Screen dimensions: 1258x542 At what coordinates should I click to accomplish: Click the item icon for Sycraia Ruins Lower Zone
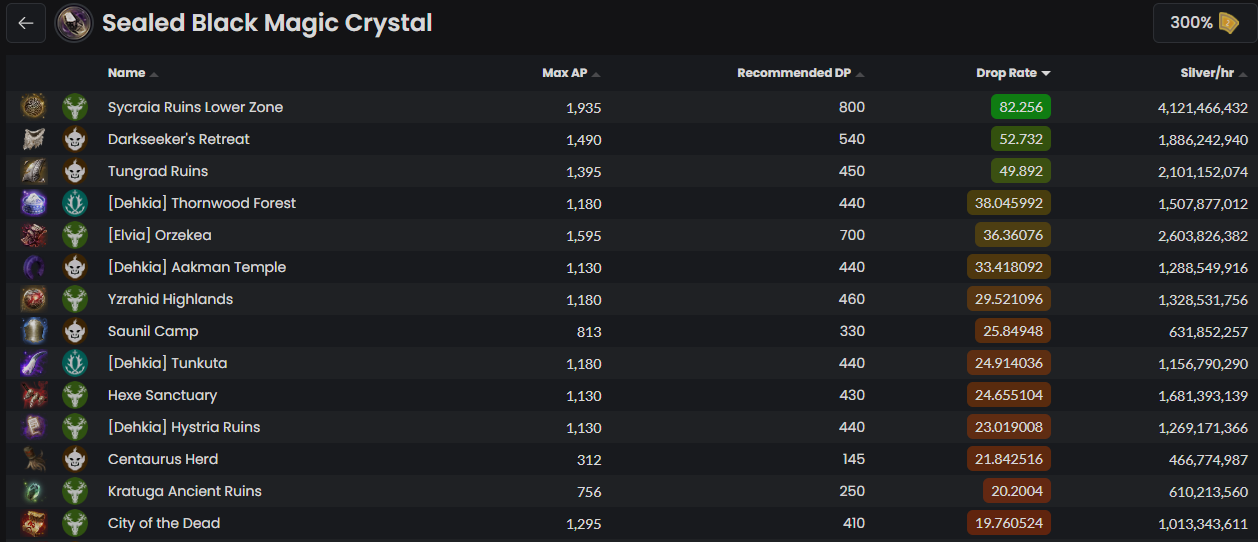pyautogui.click(x=34, y=107)
